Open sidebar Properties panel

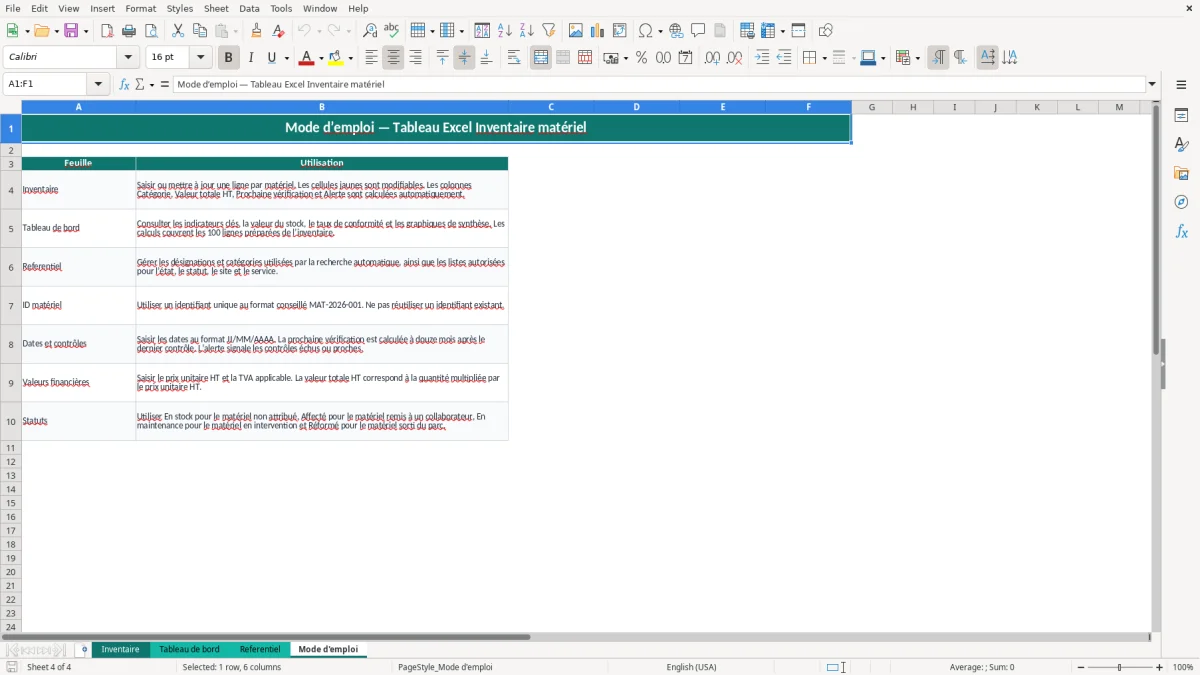[1181, 116]
